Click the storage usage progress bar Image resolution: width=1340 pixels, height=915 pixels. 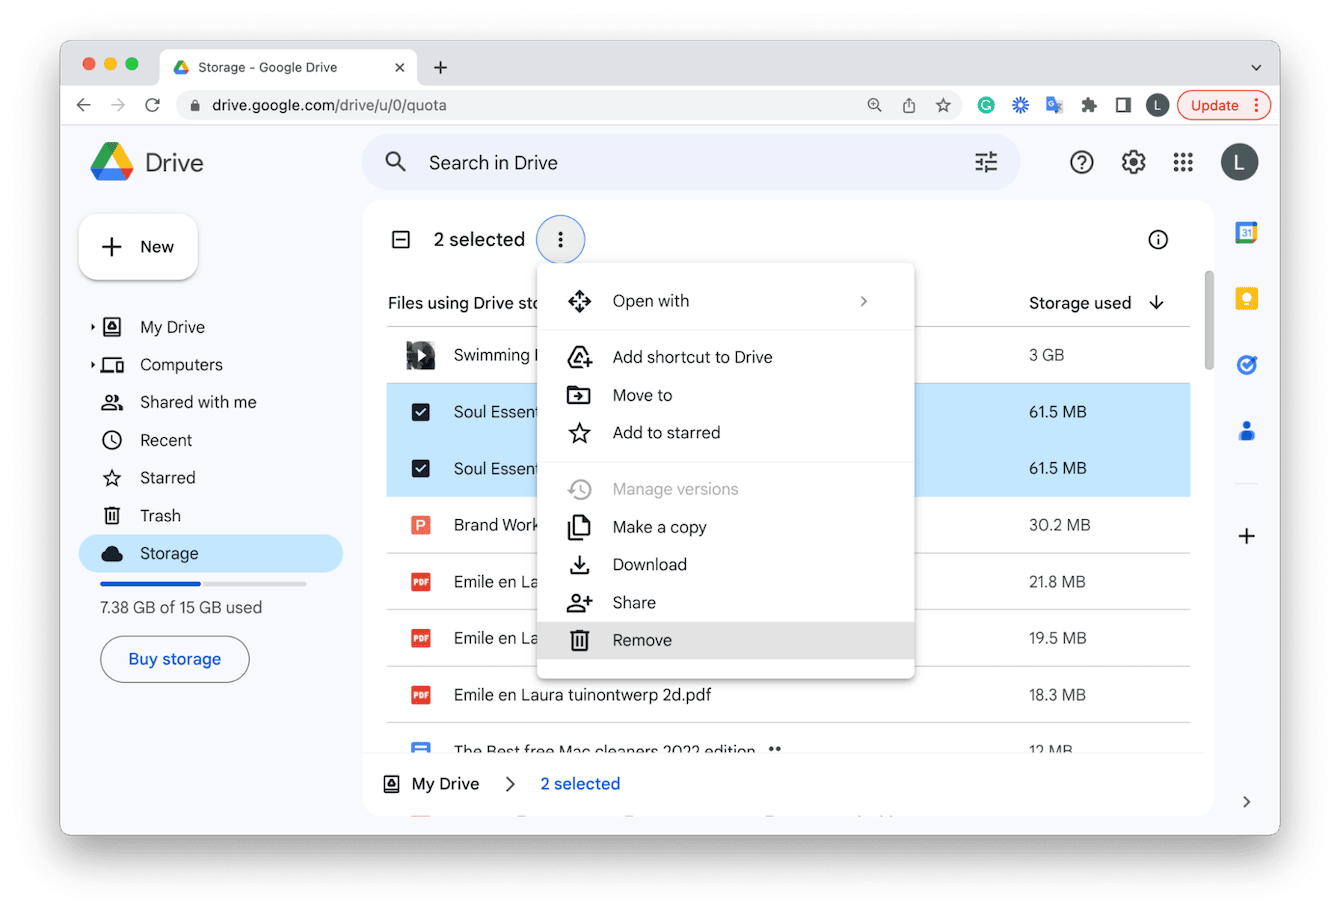pyautogui.click(x=203, y=583)
